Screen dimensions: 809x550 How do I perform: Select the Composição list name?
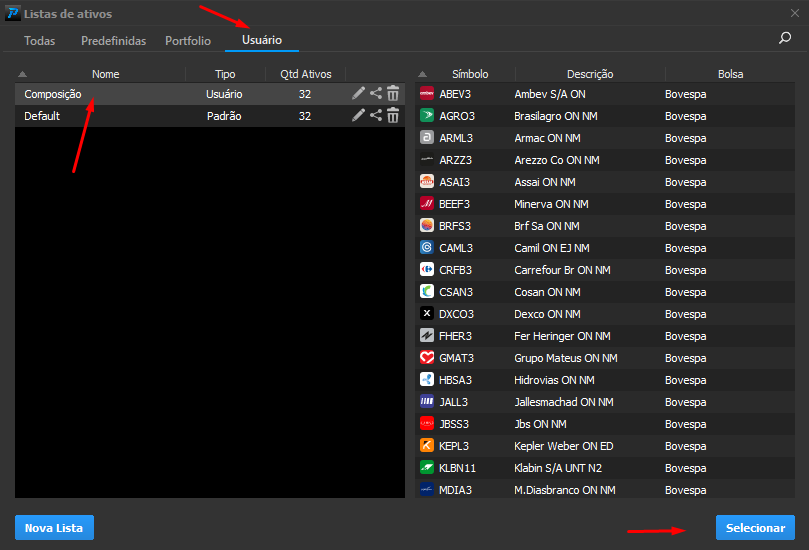(53, 94)
